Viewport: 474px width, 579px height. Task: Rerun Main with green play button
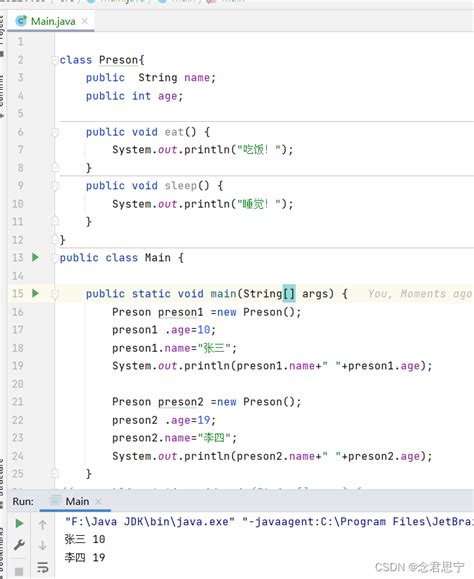tap(19, 523)
